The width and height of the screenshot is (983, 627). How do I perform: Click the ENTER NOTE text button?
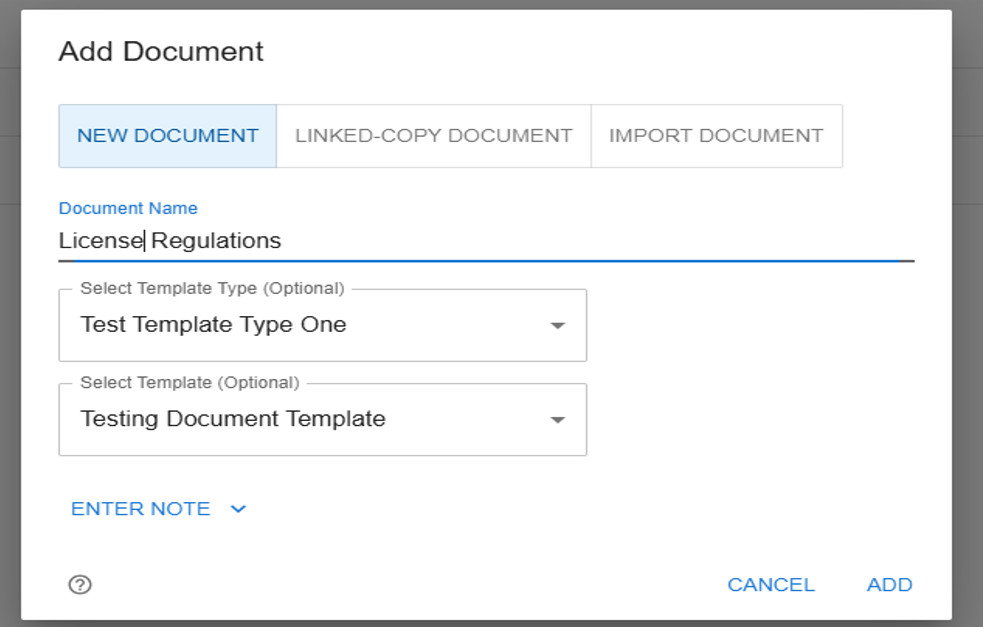point(141,509)
